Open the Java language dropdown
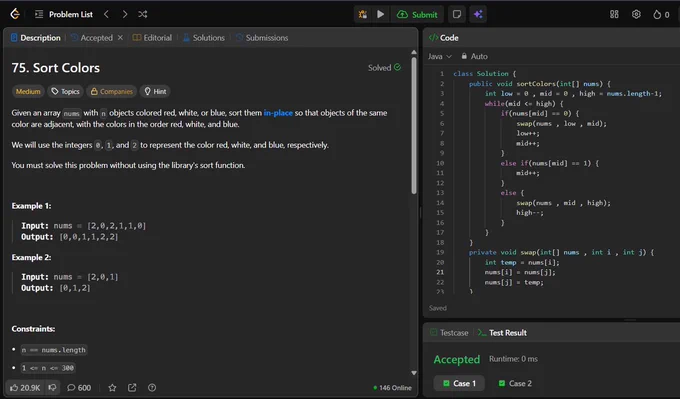The height and width of the screenshot is (399, 680). tap(440, 56)
